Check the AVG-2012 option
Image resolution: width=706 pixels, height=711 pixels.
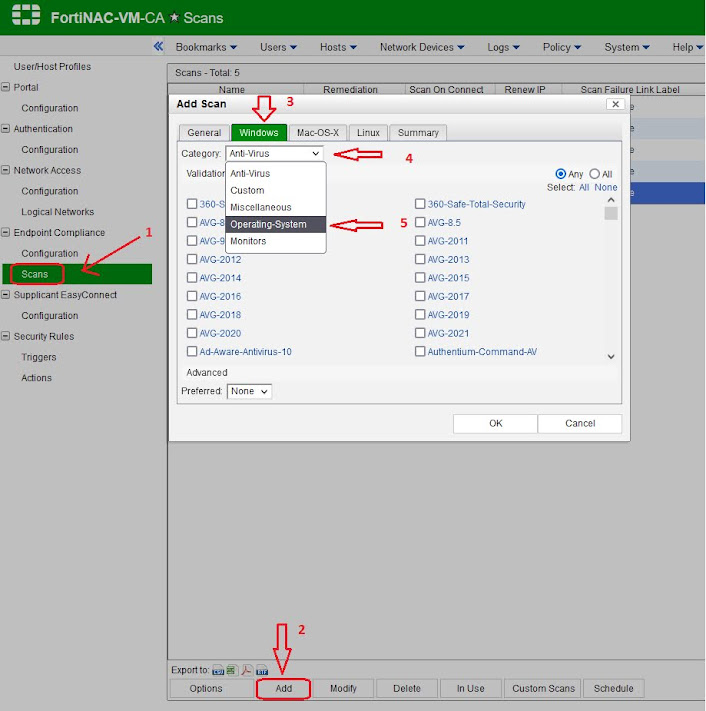pyautogui.click(x=192, y=259)
